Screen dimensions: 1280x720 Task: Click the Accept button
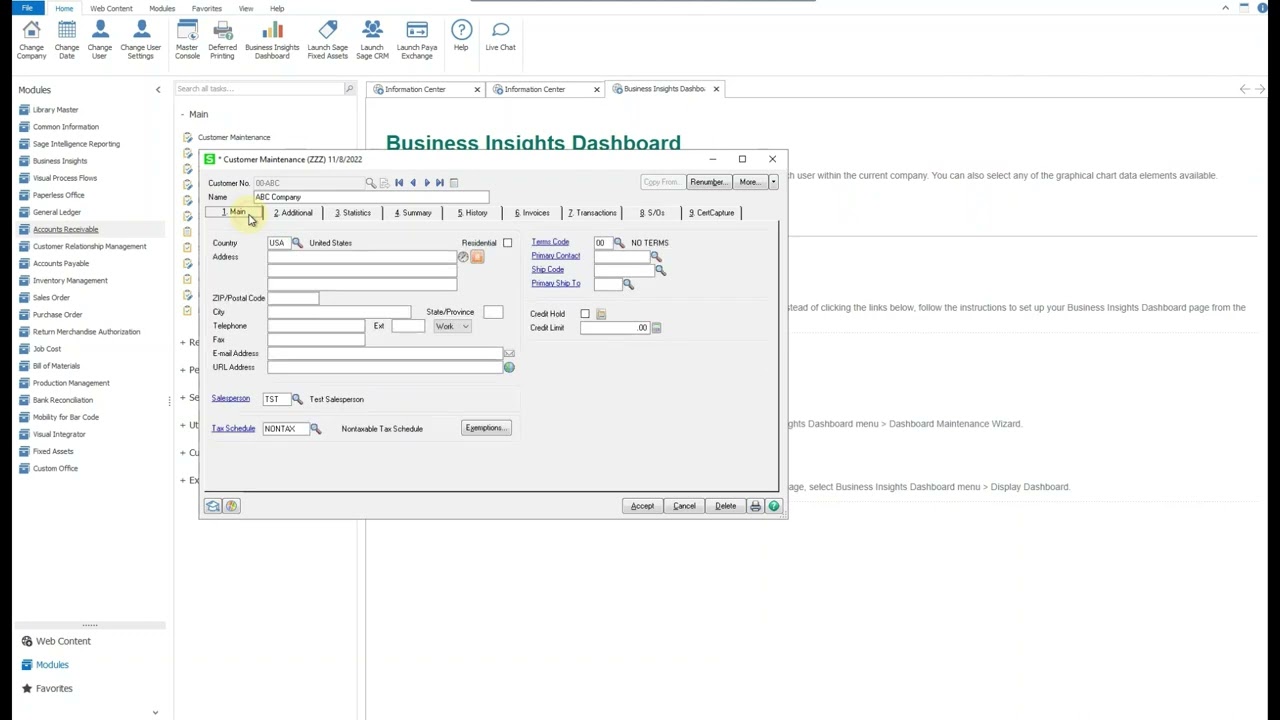click(x=642, y=506)
